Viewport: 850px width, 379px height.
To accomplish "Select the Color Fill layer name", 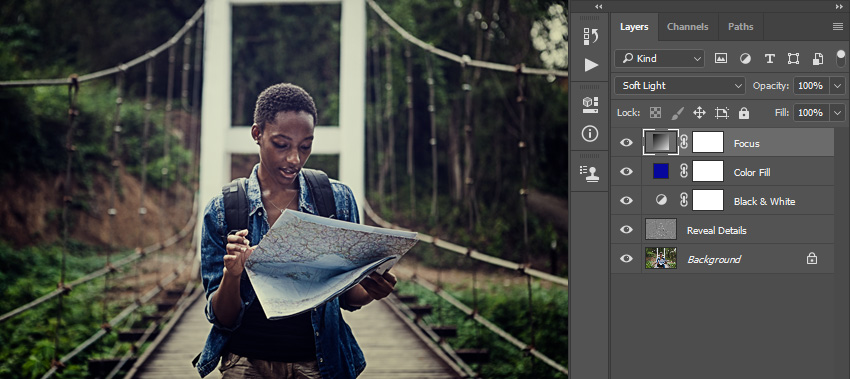I will 752,172.
